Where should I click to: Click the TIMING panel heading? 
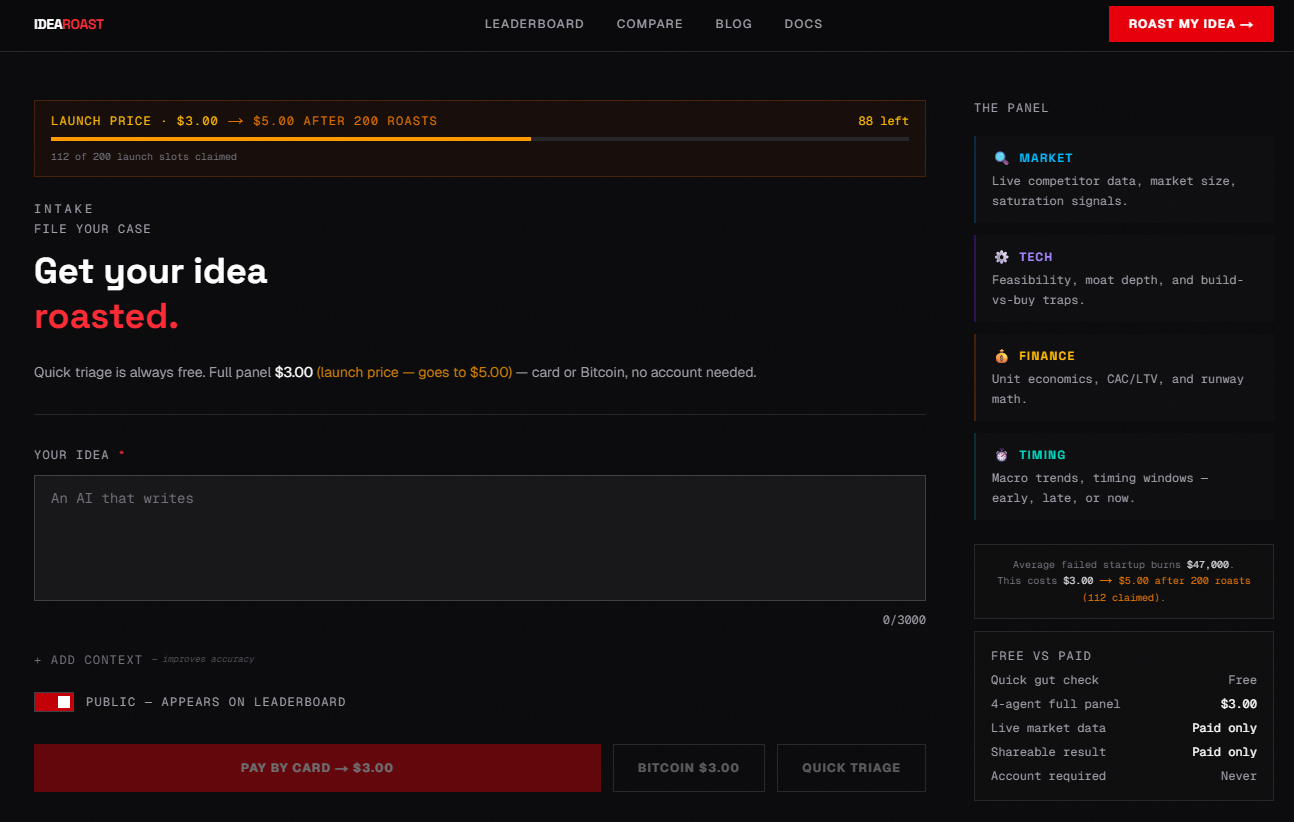coord(1043,455)
